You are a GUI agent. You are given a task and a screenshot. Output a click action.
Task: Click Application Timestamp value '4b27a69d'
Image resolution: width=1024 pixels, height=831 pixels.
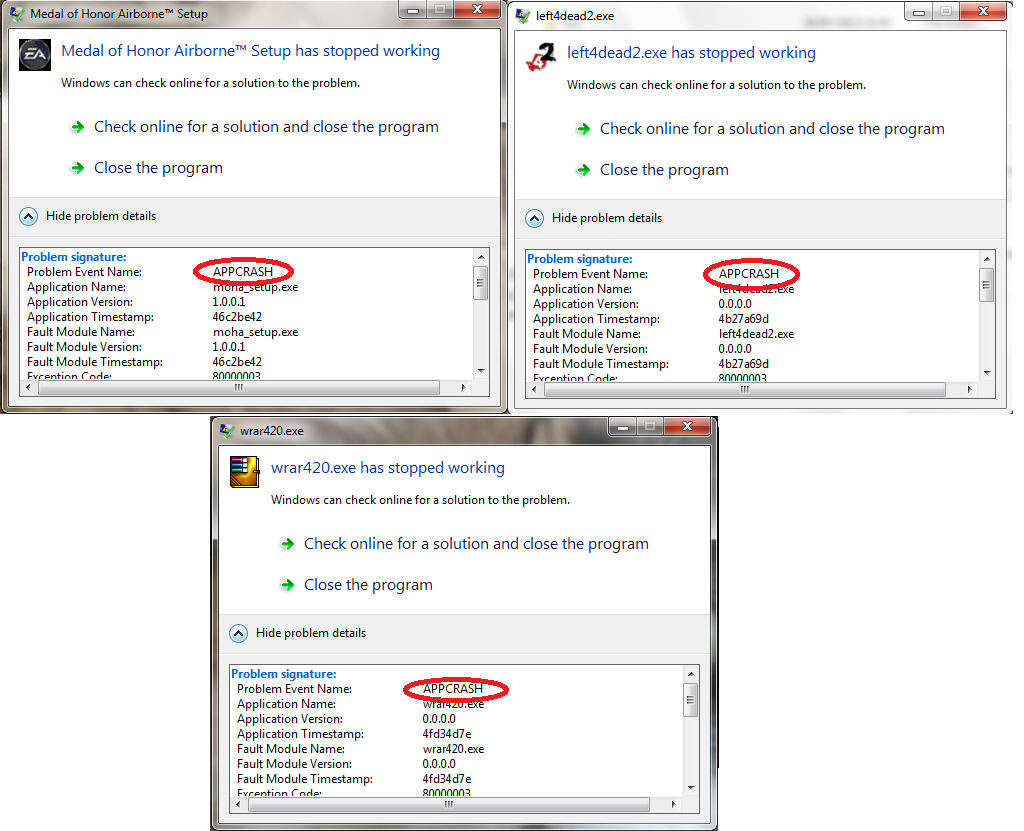[x=744, y=319]
